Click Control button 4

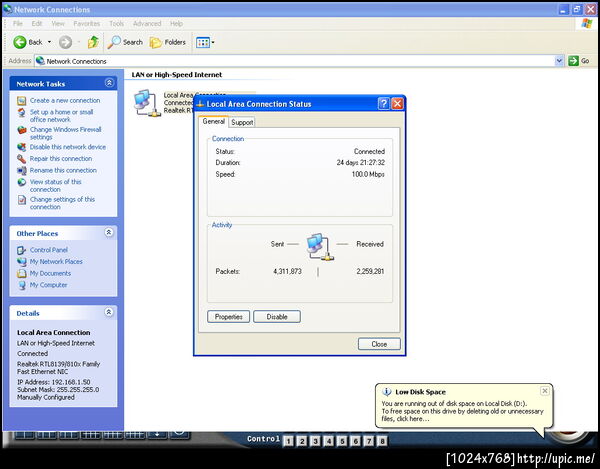coord(329,441)
